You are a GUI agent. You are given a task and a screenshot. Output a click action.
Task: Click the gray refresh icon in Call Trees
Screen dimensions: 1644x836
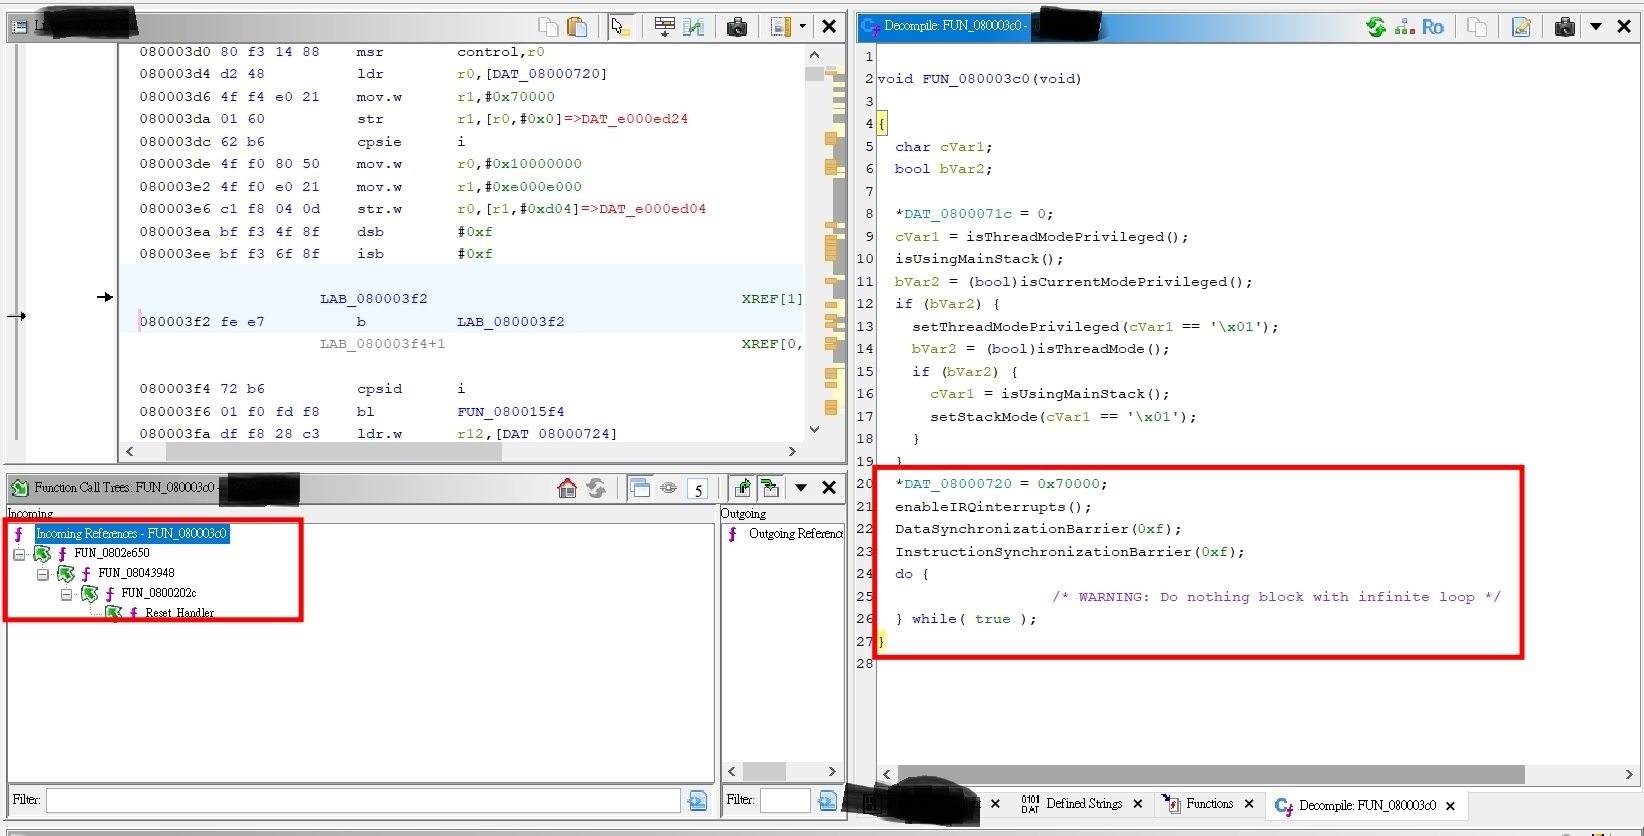(x=596, y=488)
